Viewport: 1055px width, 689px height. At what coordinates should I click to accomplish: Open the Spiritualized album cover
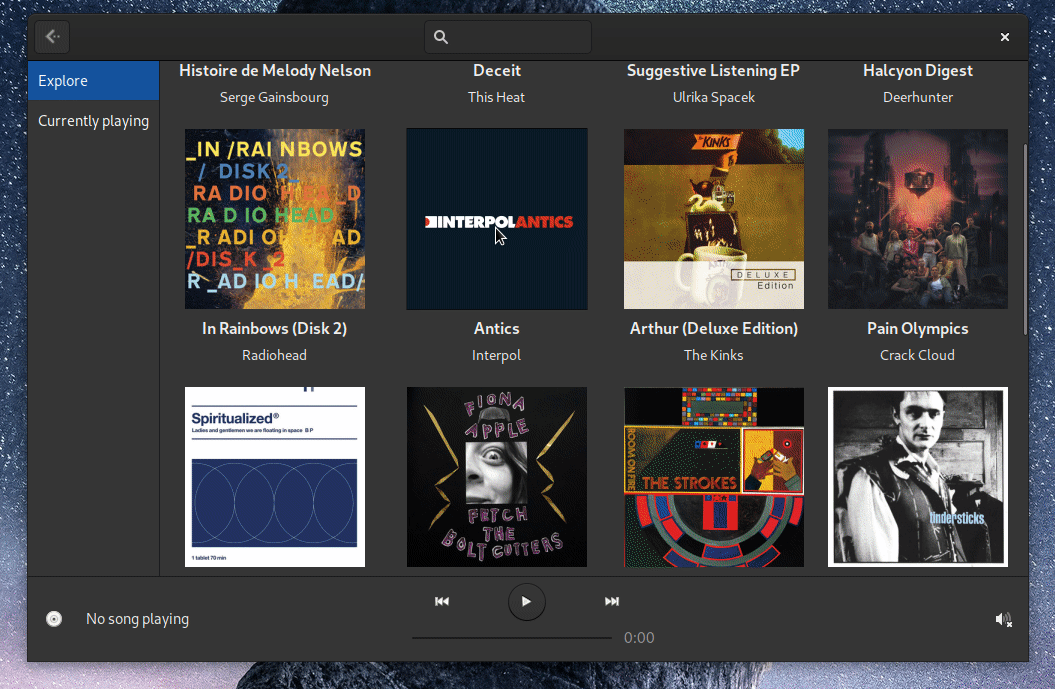275,477
